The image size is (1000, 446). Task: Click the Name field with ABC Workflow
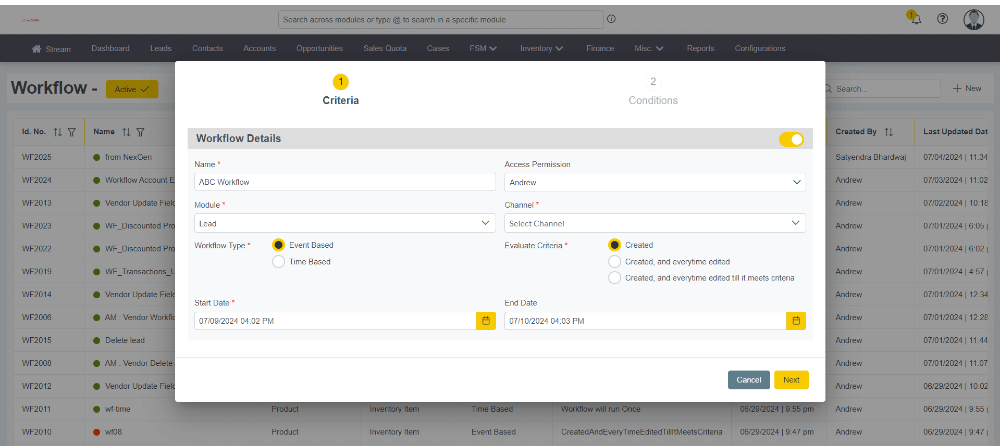(x=344, y=182)
